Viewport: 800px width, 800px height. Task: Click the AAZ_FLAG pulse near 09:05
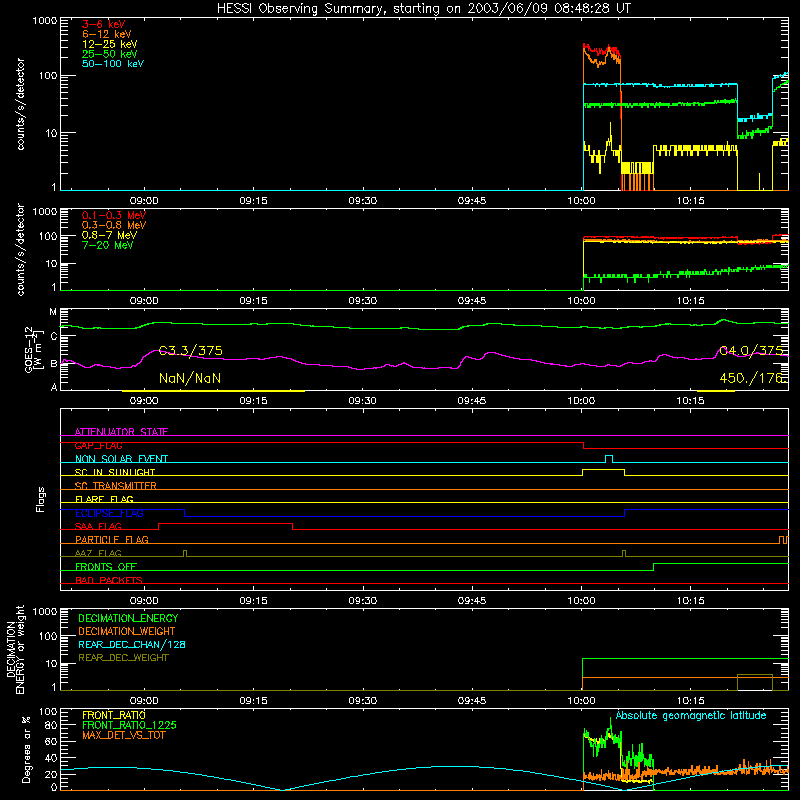pyautogui.click(x=185, y=553)
